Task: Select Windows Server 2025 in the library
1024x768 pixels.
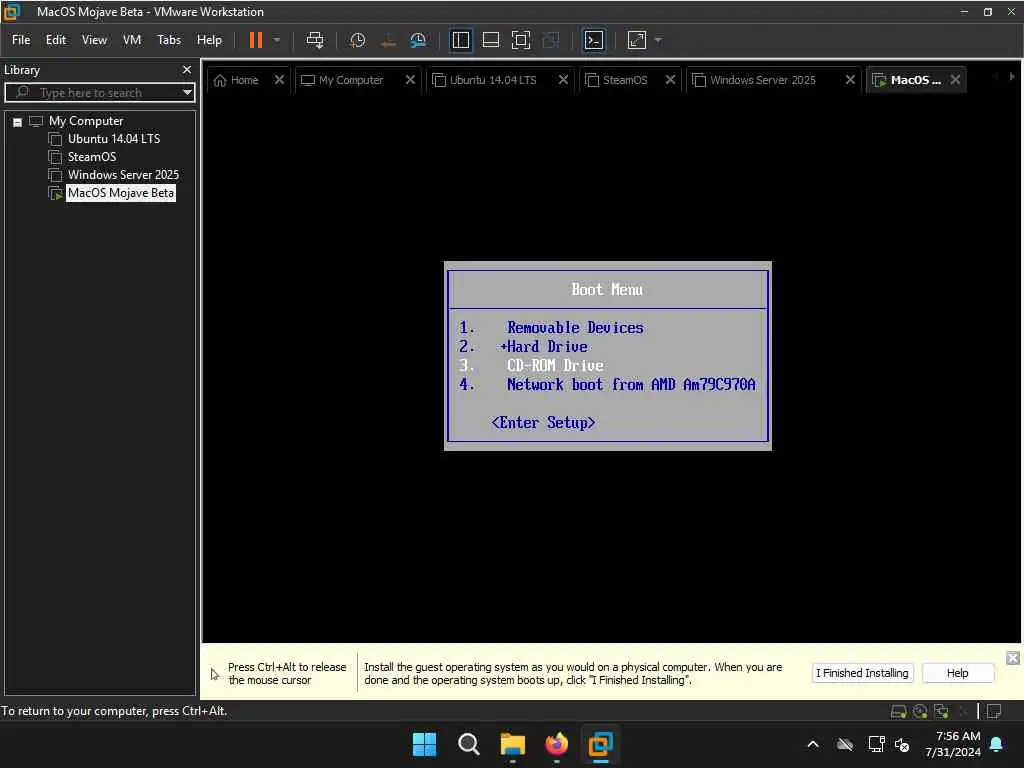Action: point(123,174)
